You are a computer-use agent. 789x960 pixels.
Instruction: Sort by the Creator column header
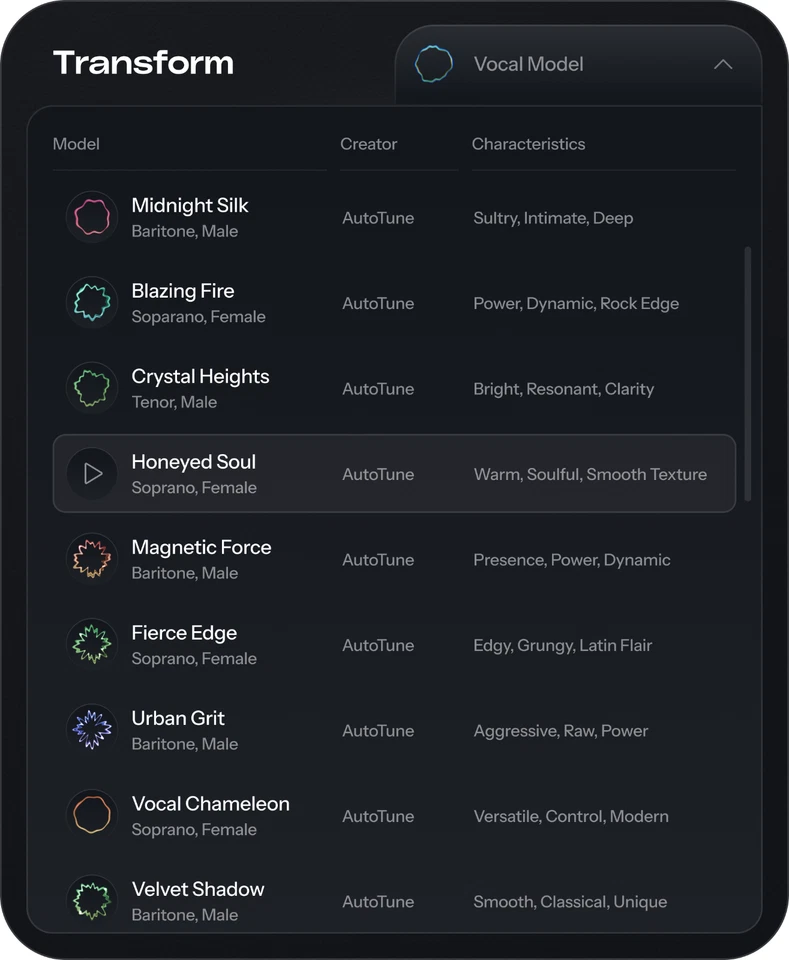368,144
